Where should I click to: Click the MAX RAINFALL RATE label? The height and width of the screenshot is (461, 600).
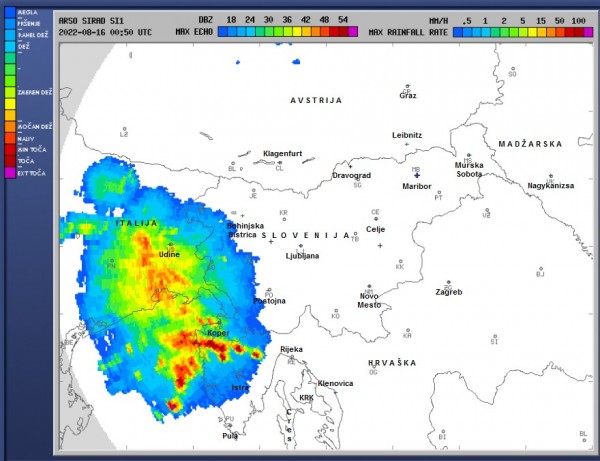click(x=408, y=32)
